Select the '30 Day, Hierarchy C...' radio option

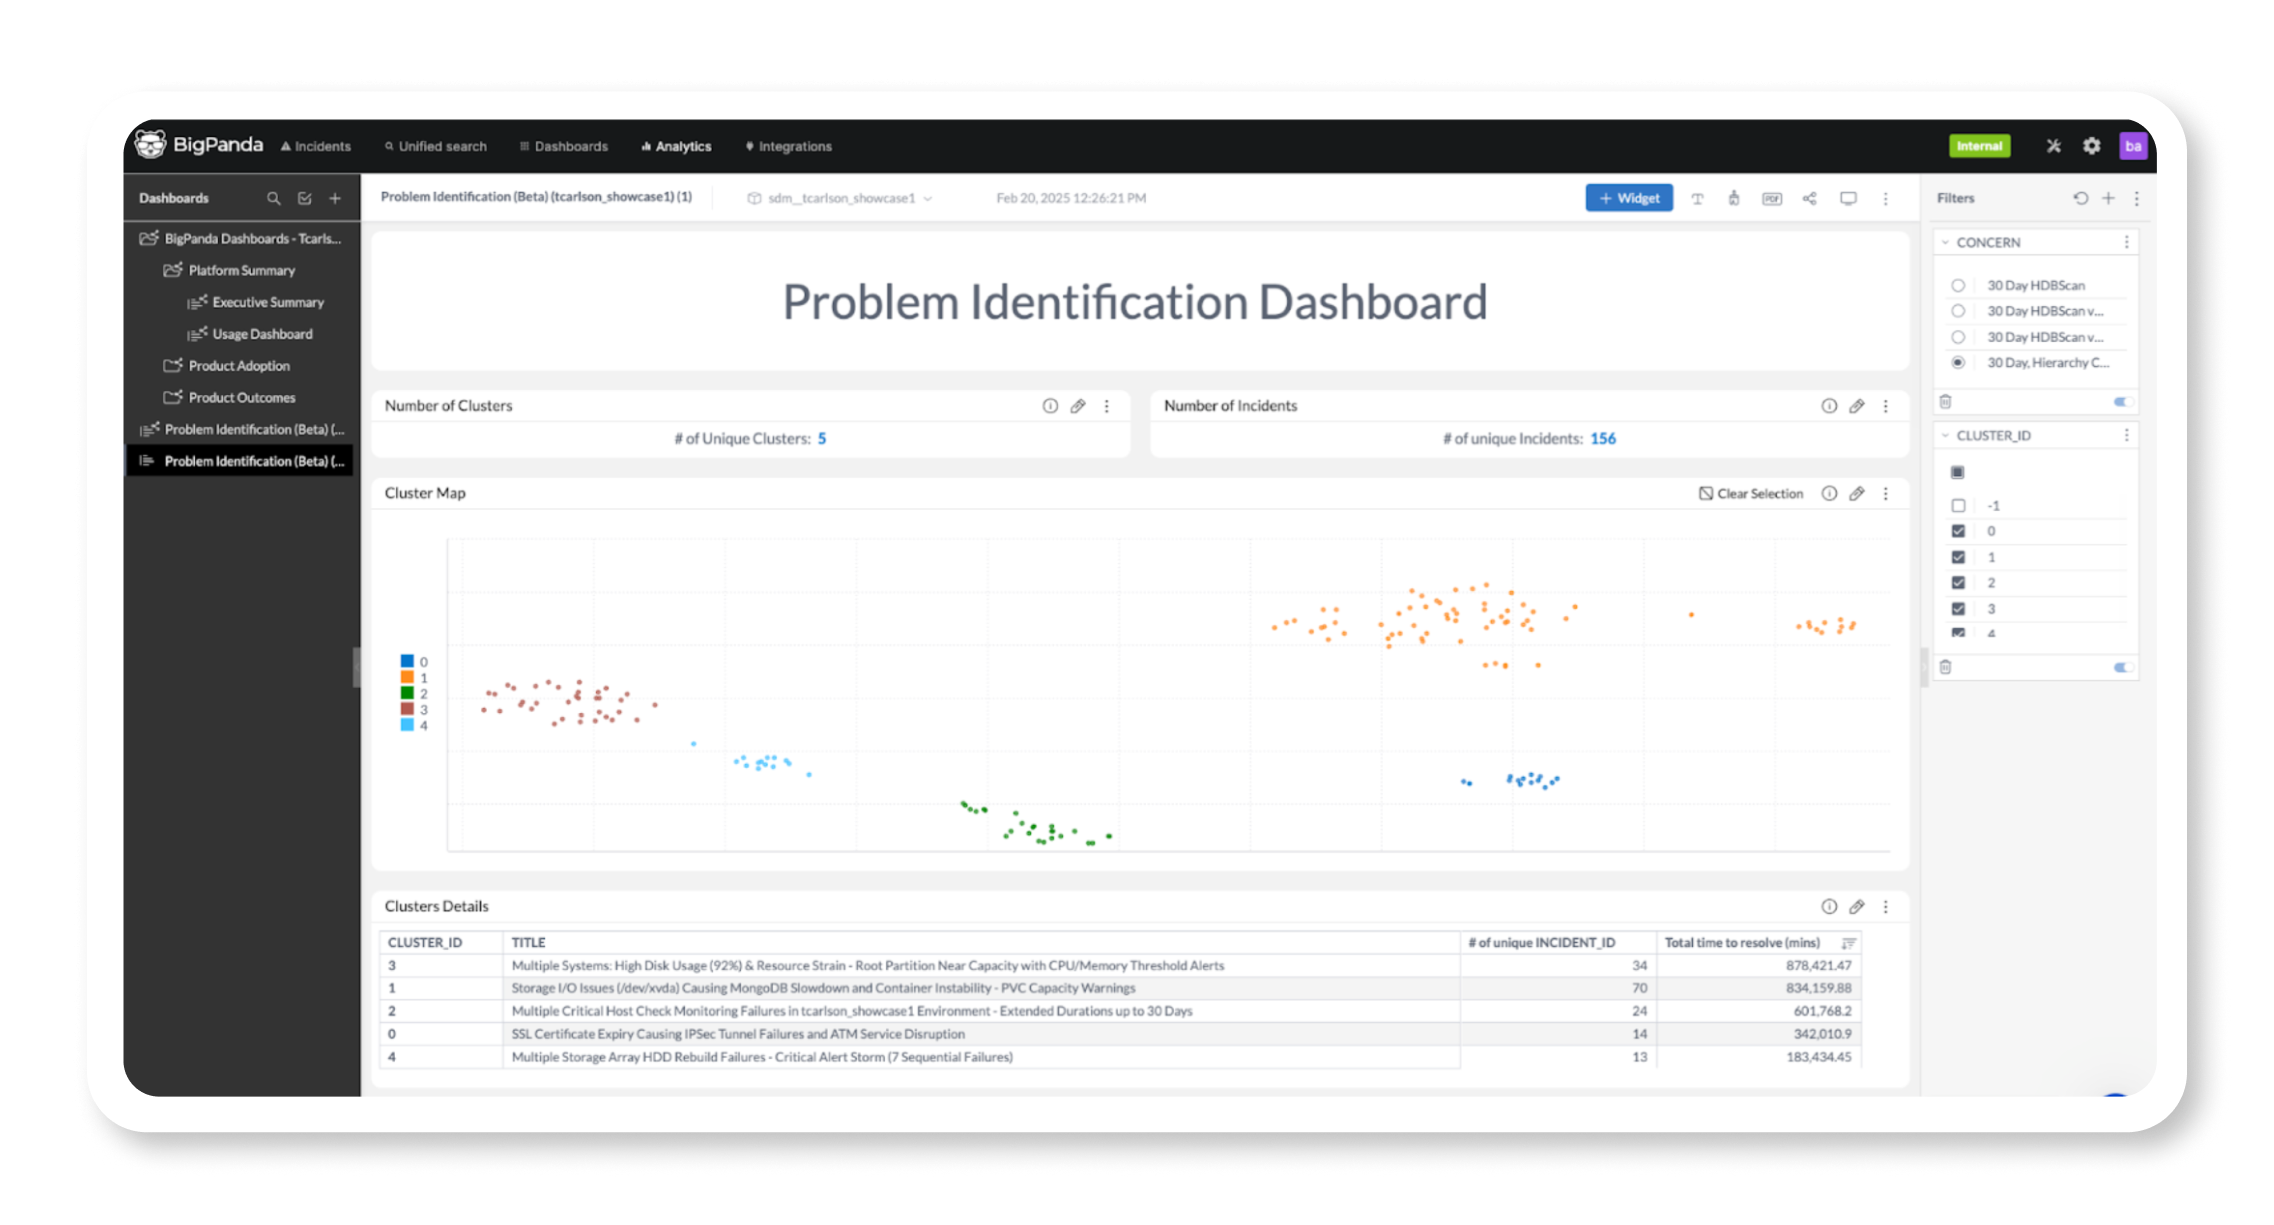(1958, 362)
